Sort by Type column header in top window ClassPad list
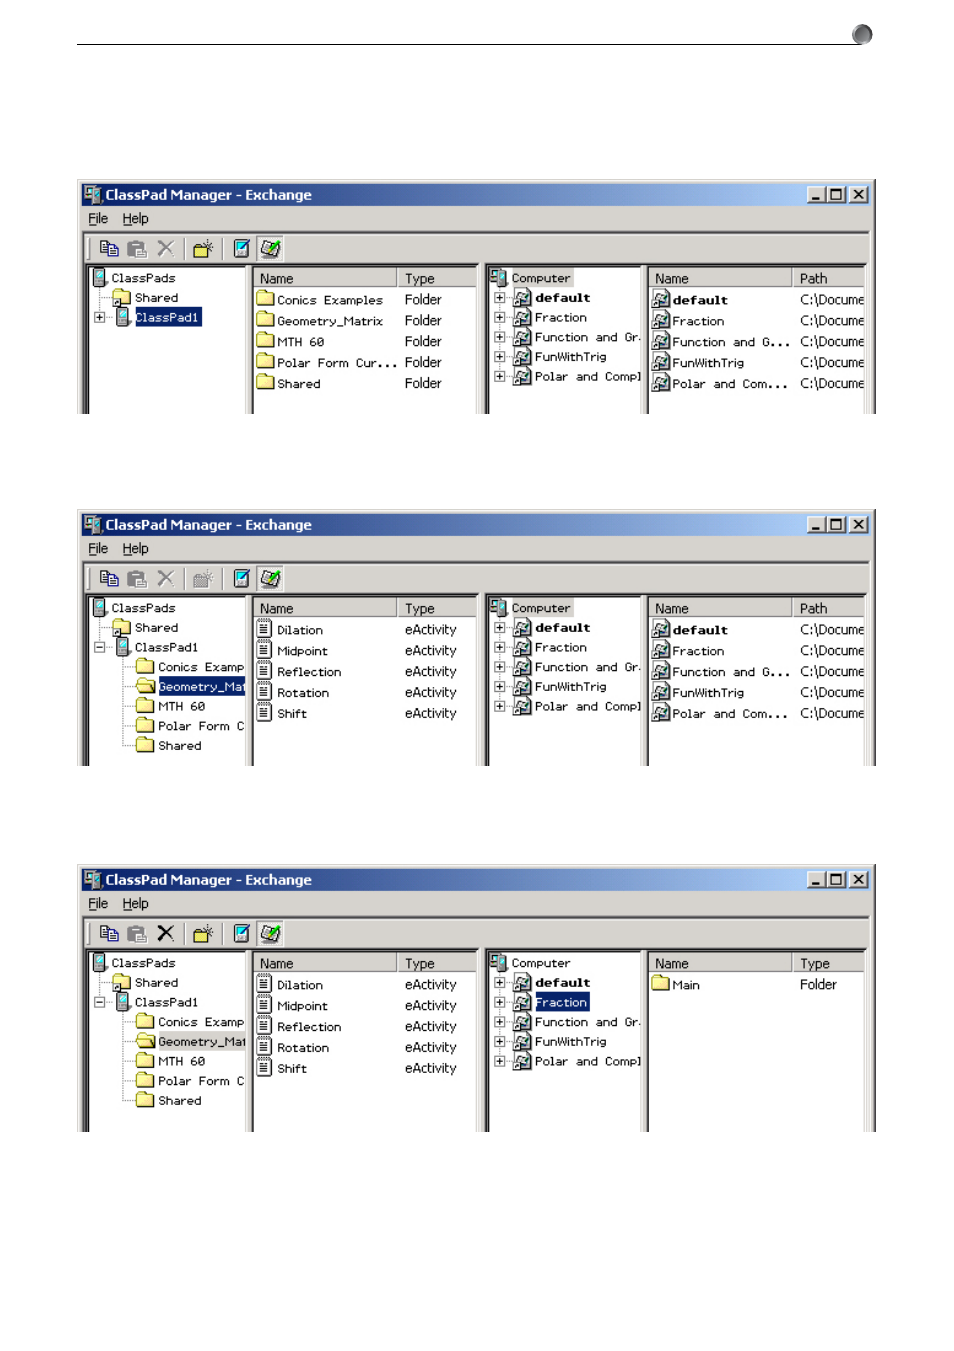 (x=437, y=278)
